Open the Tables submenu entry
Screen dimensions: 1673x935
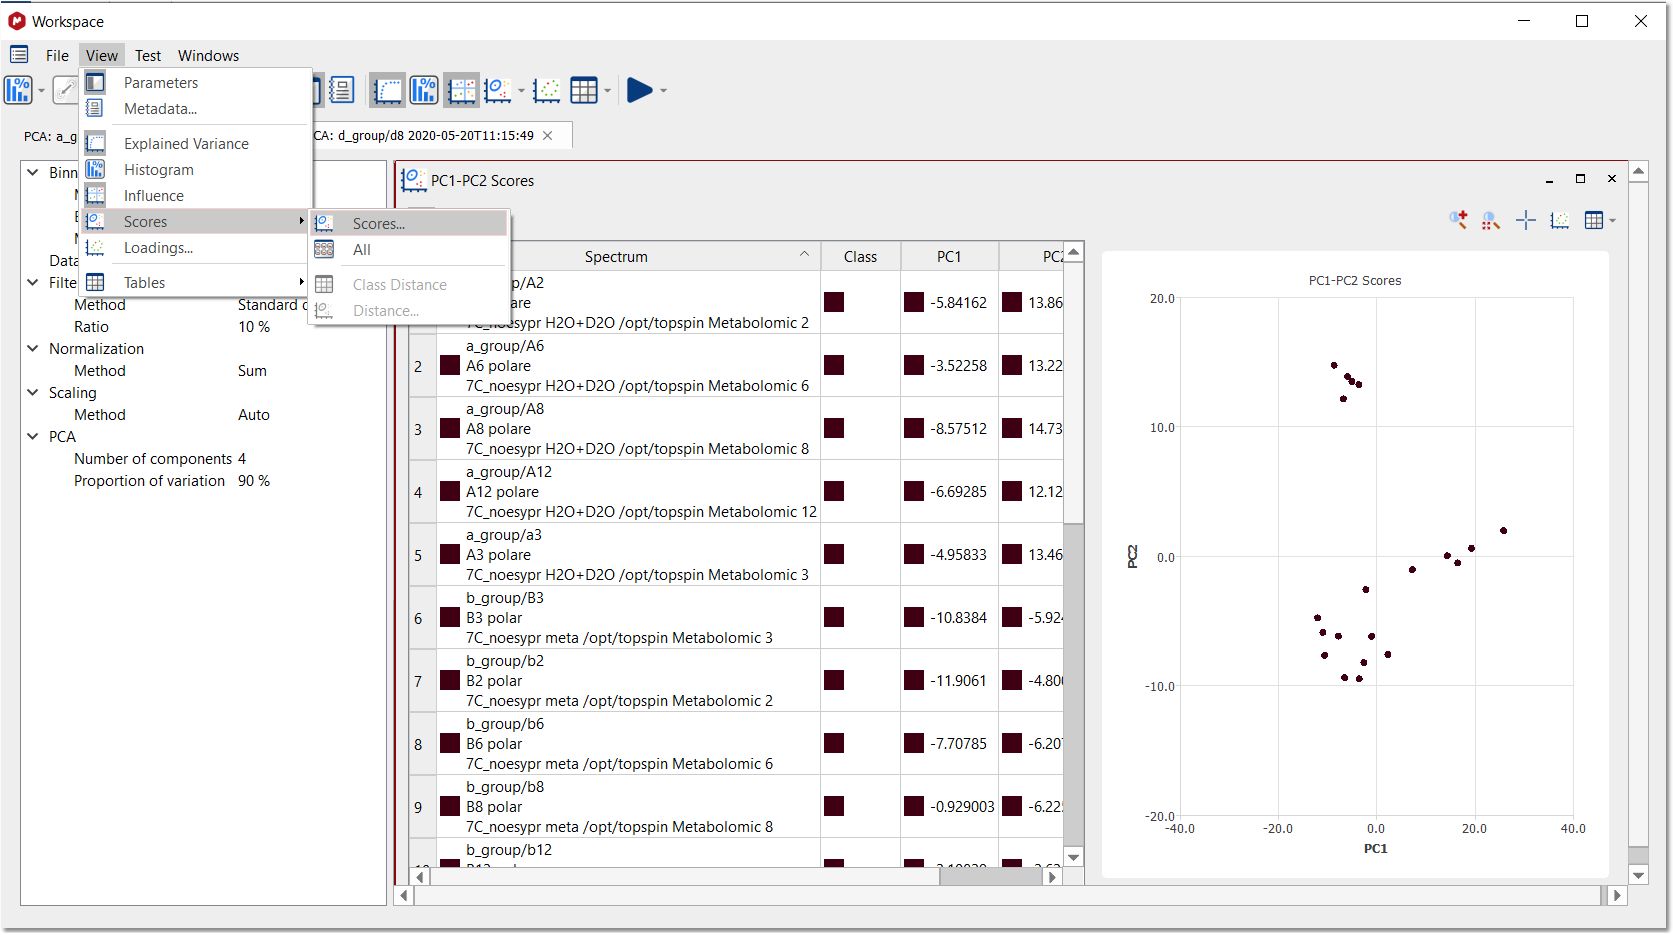click(x=196, y=283)
